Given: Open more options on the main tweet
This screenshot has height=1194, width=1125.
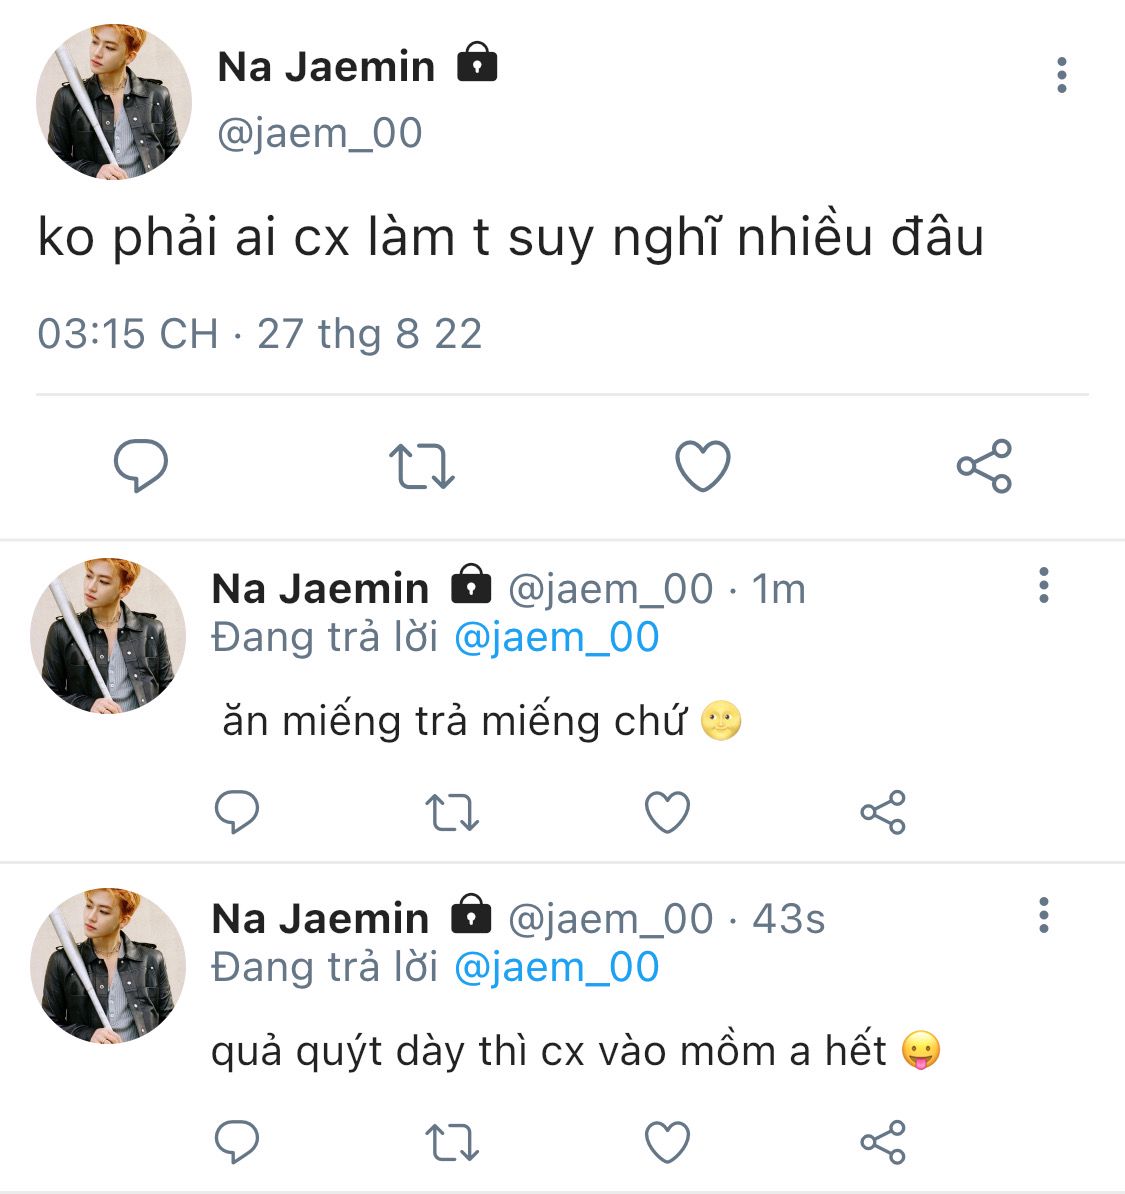Looking at the screenshot, I should [1061, 76].
